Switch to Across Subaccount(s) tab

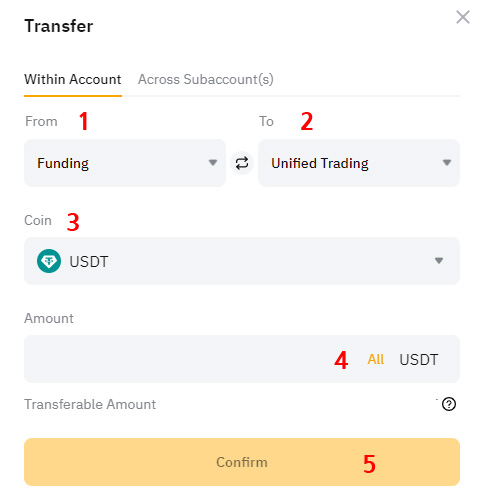pyautogui.click(x=206, y=80)
